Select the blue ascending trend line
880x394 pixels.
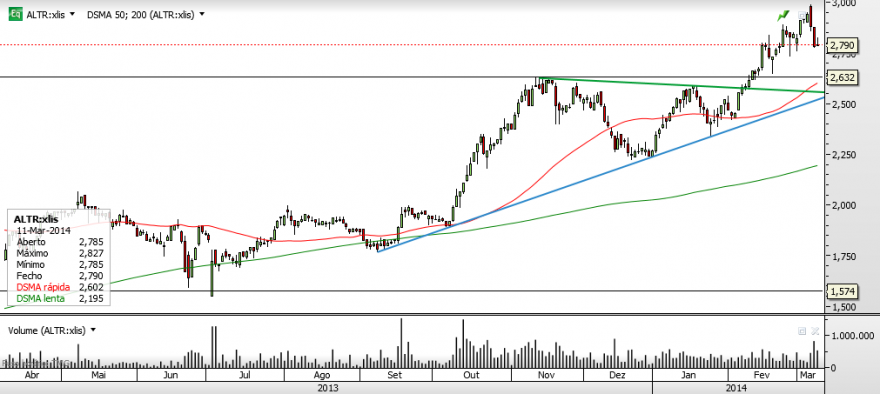click(x=601, y=175)
